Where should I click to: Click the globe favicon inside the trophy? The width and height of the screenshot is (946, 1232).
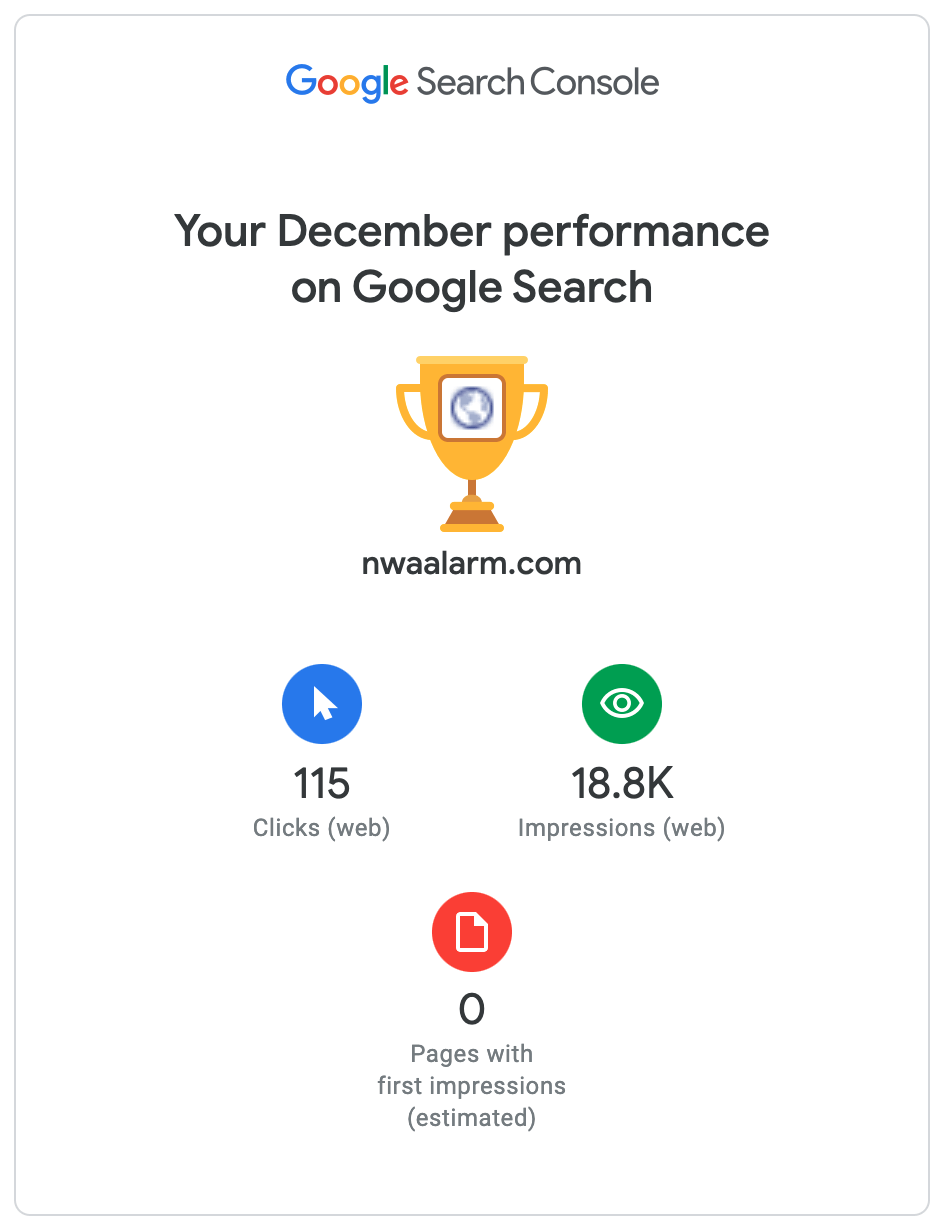click(x=472, y=408)
